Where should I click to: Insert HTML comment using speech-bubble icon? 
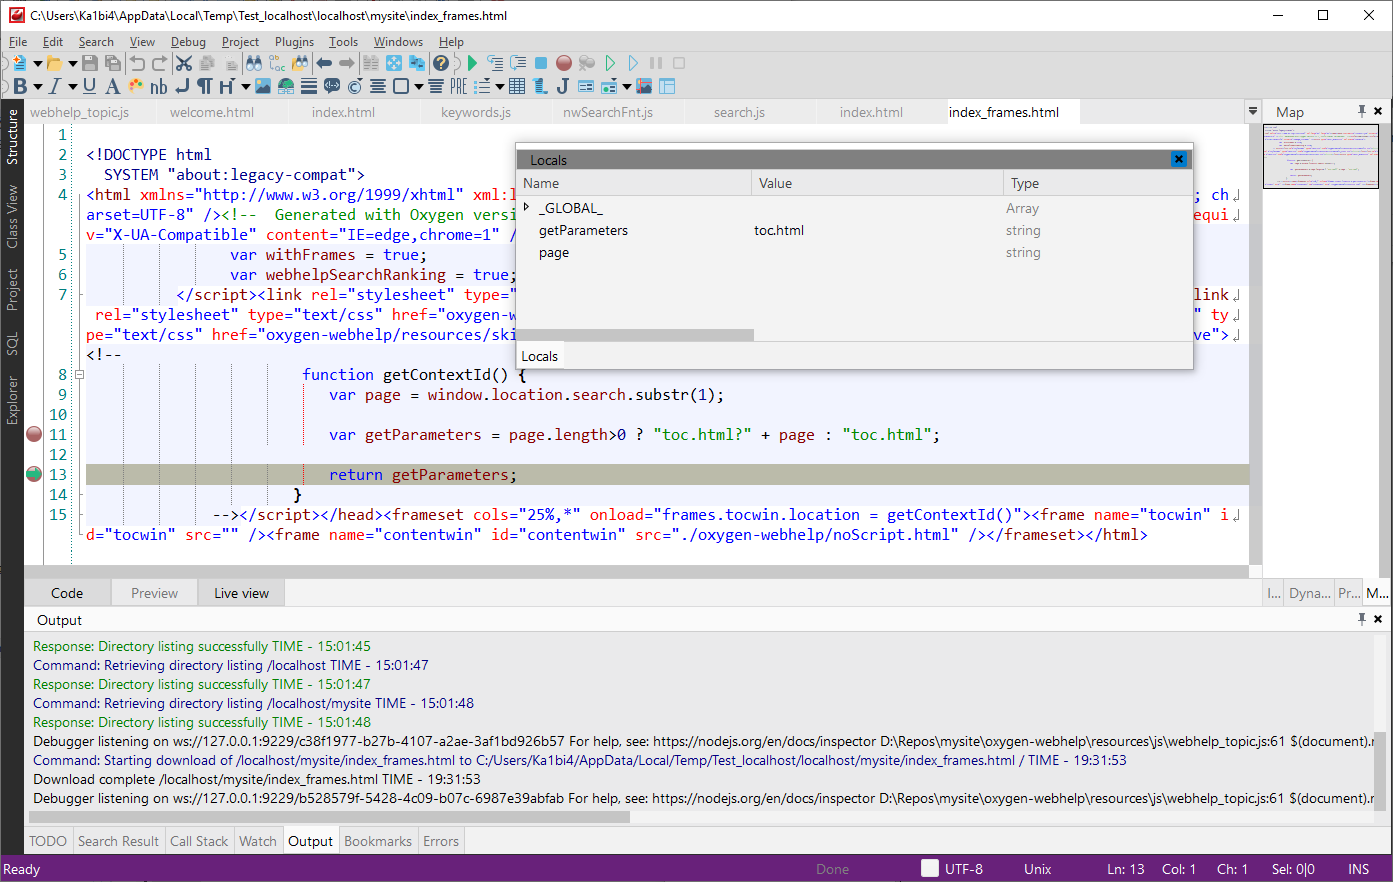[x=331, y=86]
